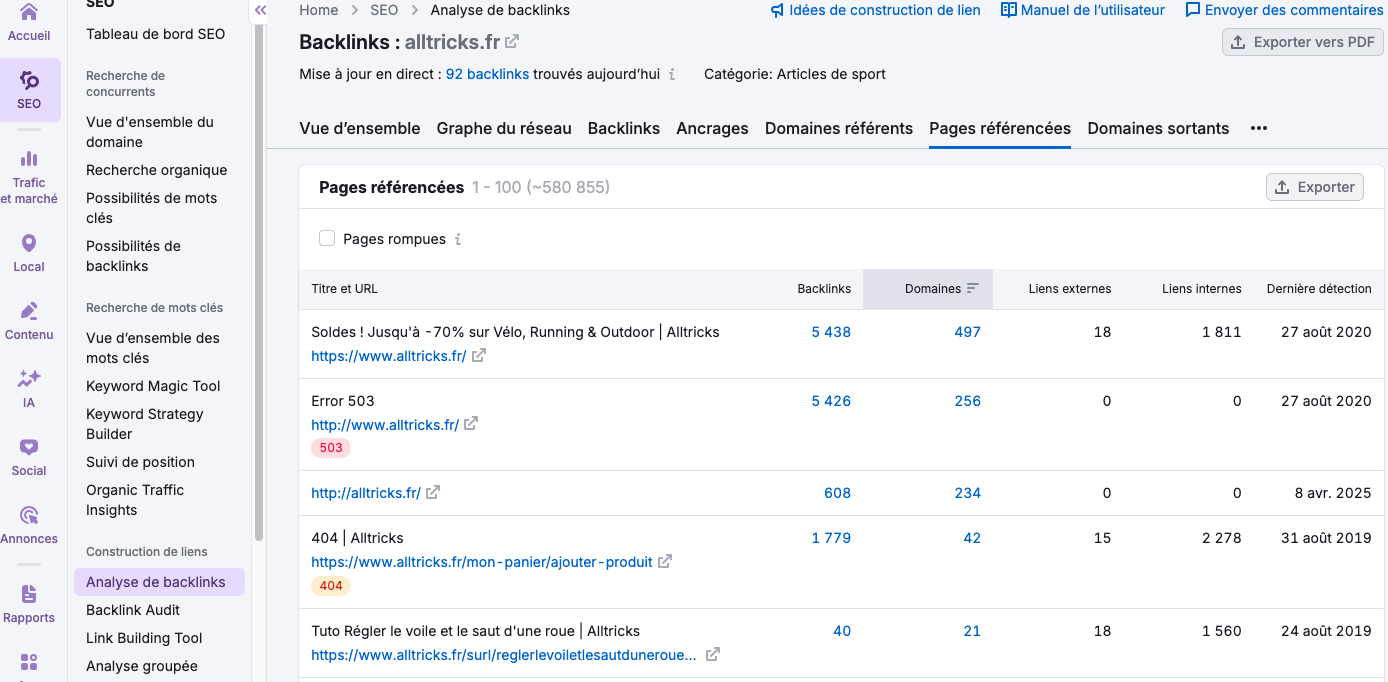The height and width of the screenshot is (682, 1388).
Task: Open https://www.alltricks.fr/mon-panier/ajouter-produit URL
Action: [482, 562]
